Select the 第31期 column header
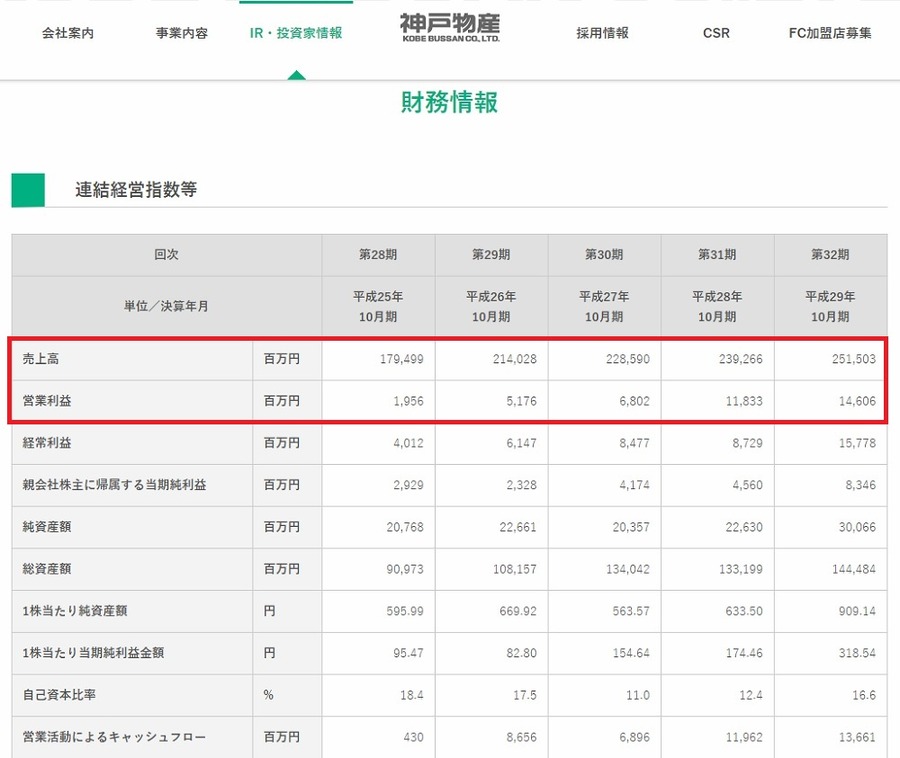This screenshot has height=758, width=900. click(x=717, y=255)
